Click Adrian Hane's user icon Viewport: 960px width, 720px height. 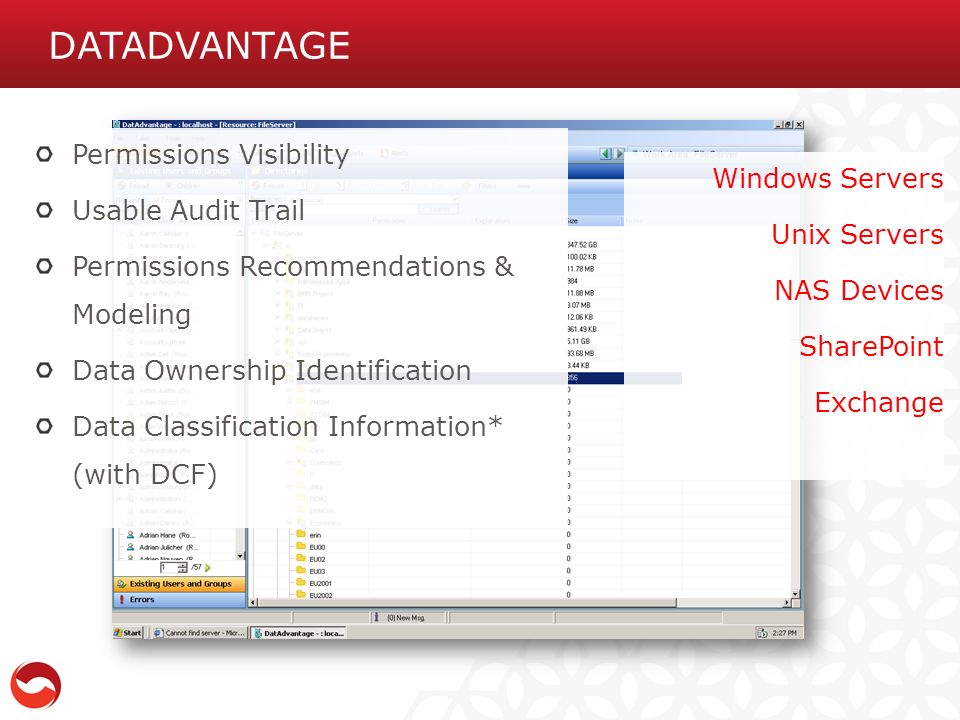click(x=130, y=534)
